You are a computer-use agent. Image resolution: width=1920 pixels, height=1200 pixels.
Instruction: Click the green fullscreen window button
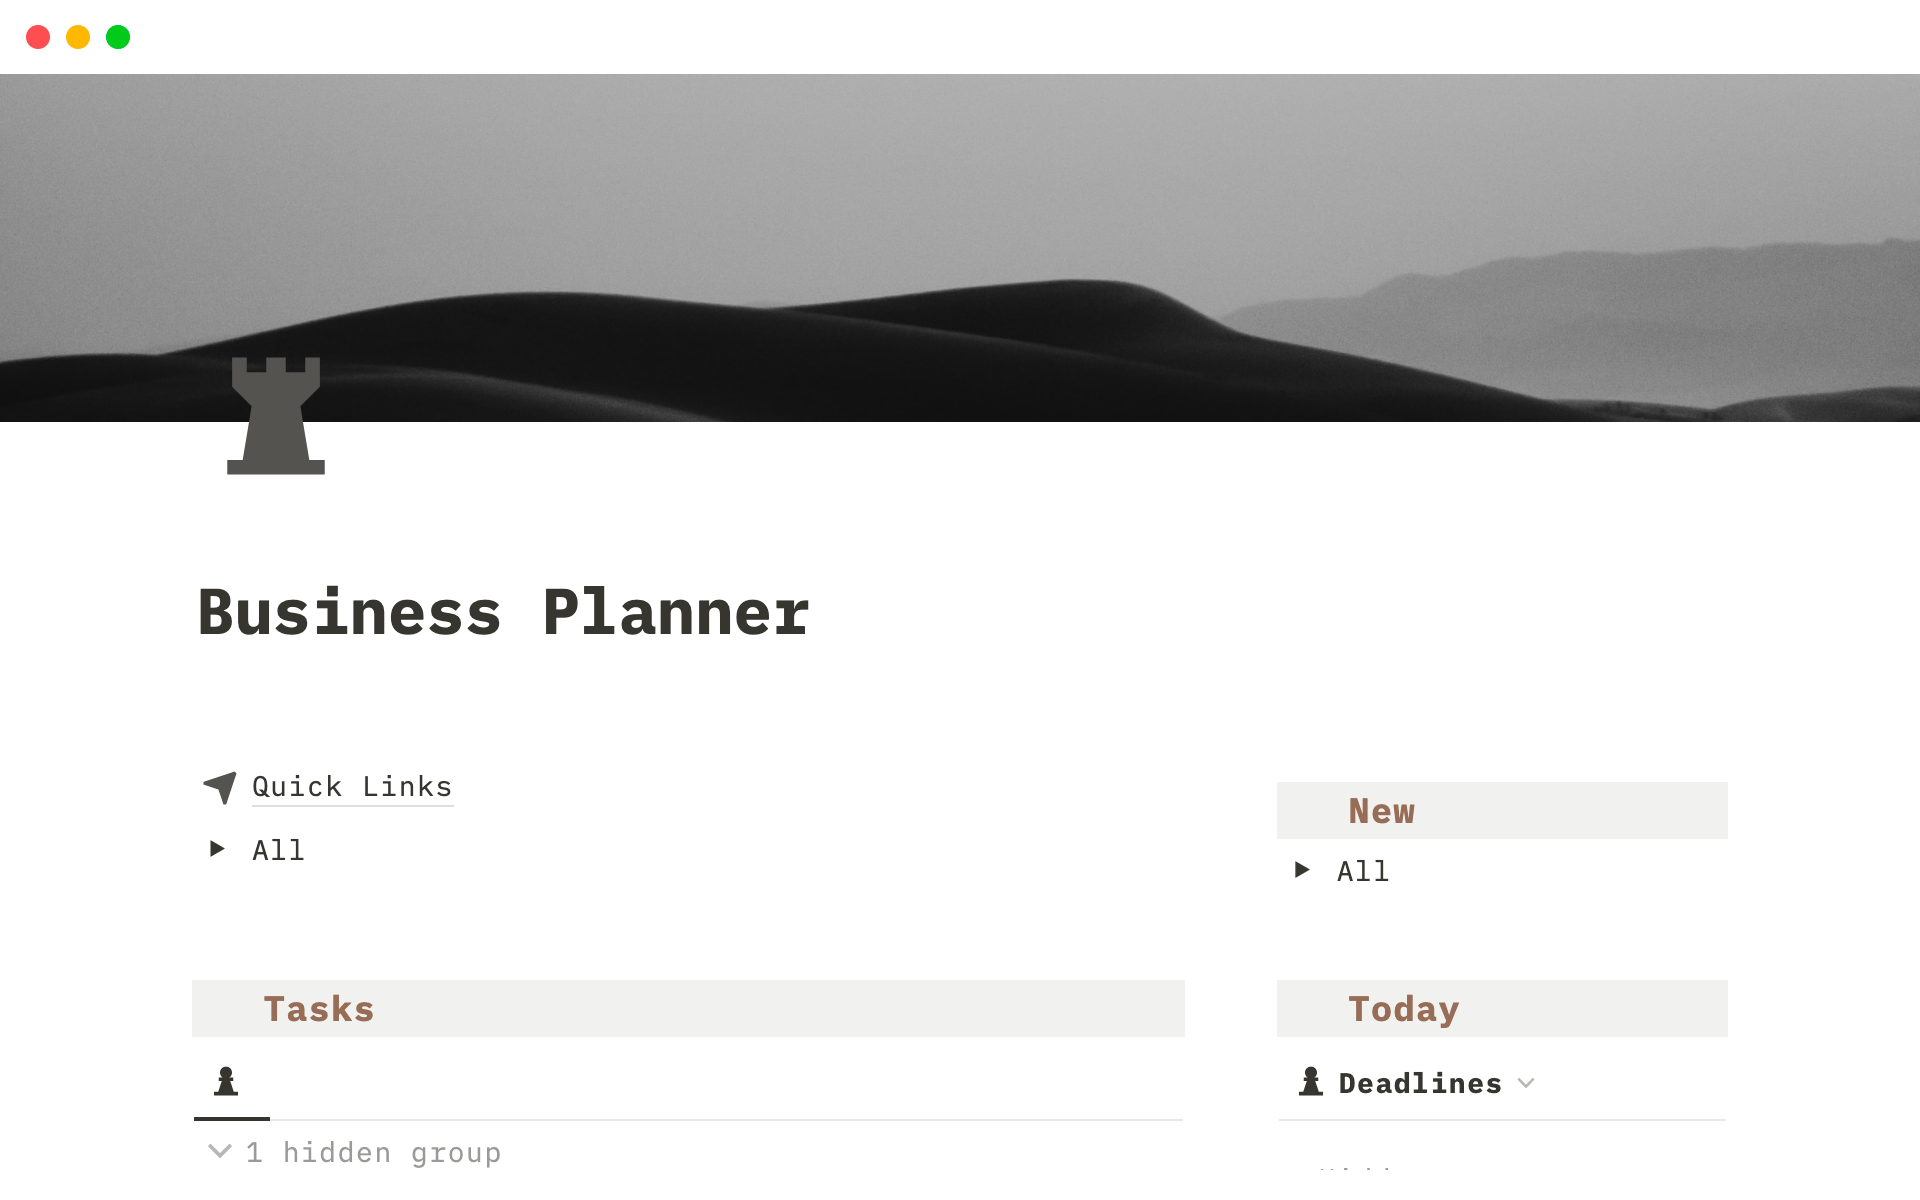118,37
